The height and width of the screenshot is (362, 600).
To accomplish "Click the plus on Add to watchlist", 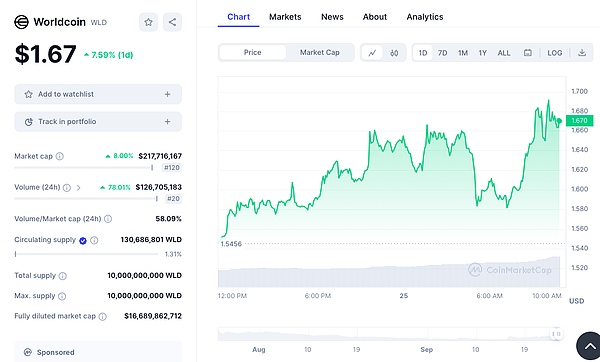I will (x=167, y=94).
